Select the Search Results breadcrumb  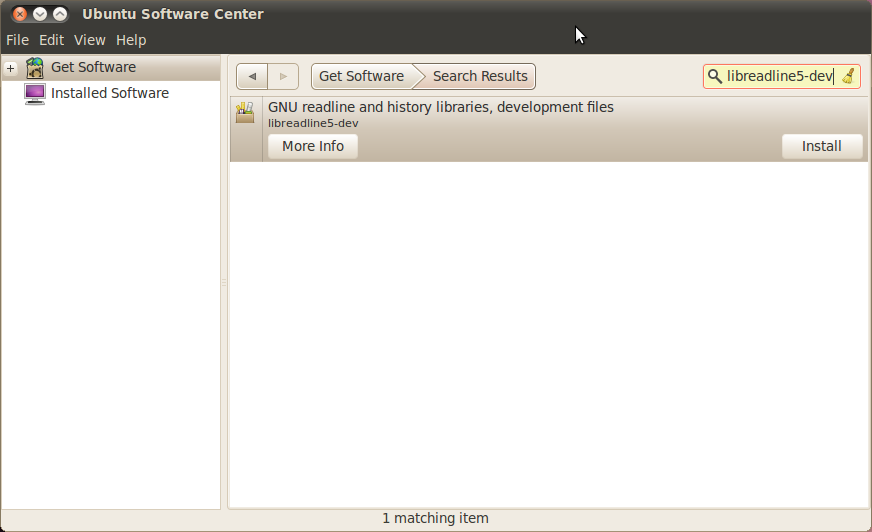(x=480, y=76)
